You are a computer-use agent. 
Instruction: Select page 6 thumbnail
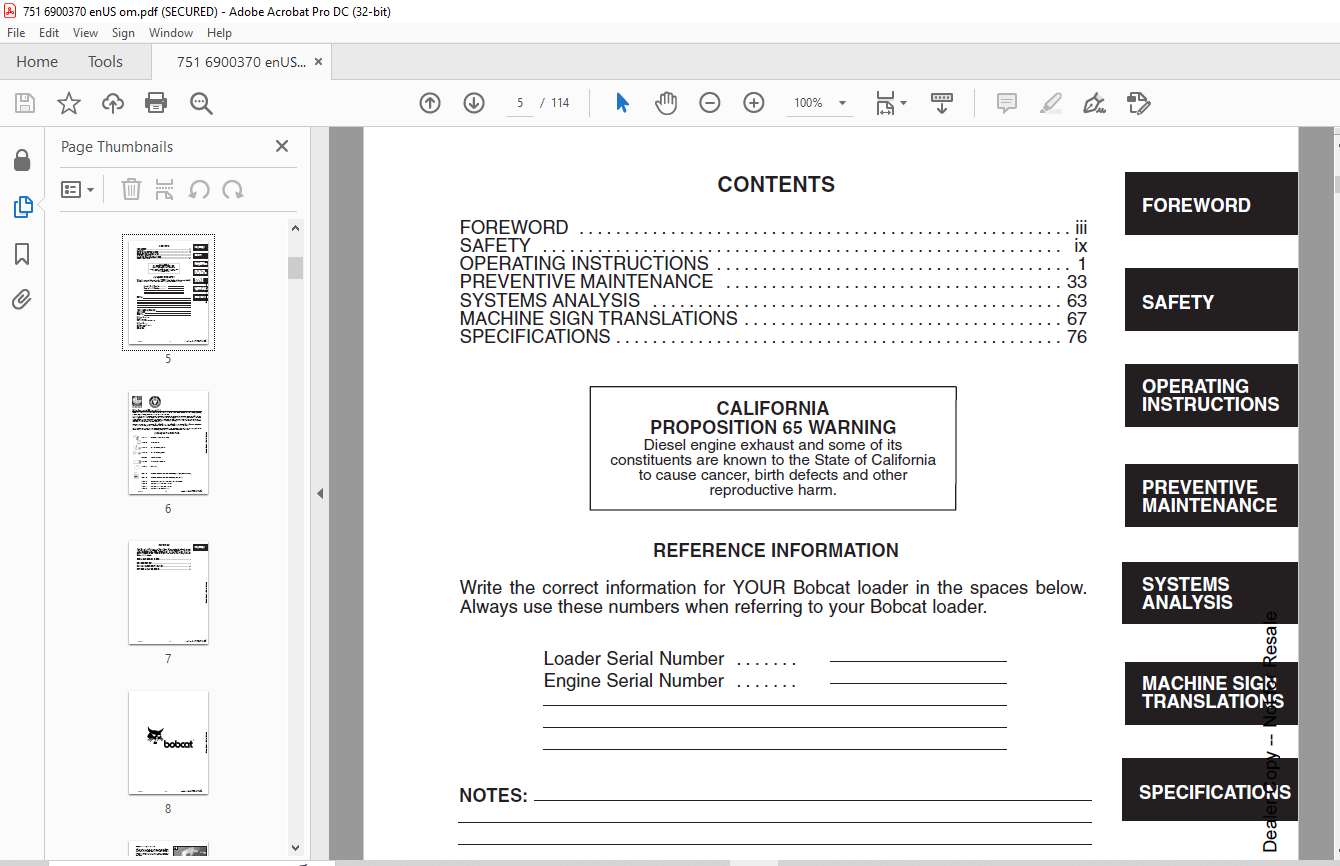[168, 443]
